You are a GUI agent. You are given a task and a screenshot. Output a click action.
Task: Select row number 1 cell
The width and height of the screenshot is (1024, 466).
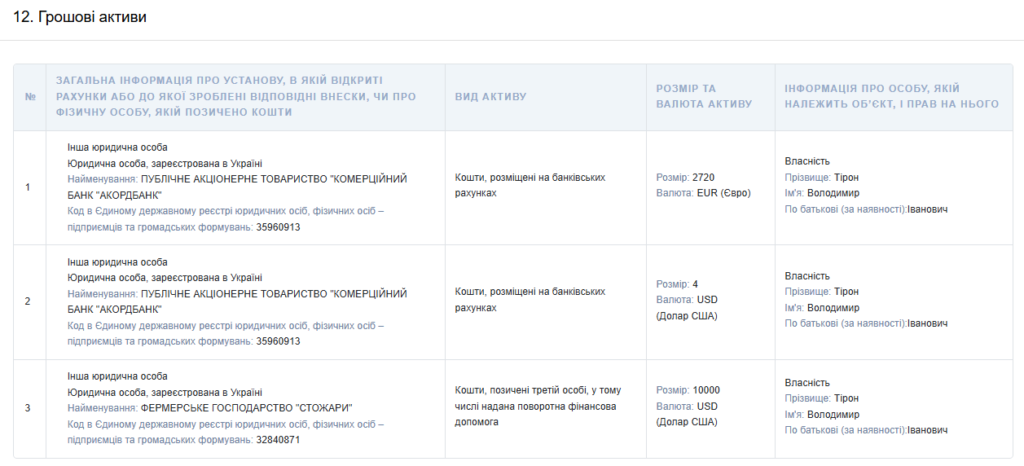pyautogui.click(x=28, y=187)
